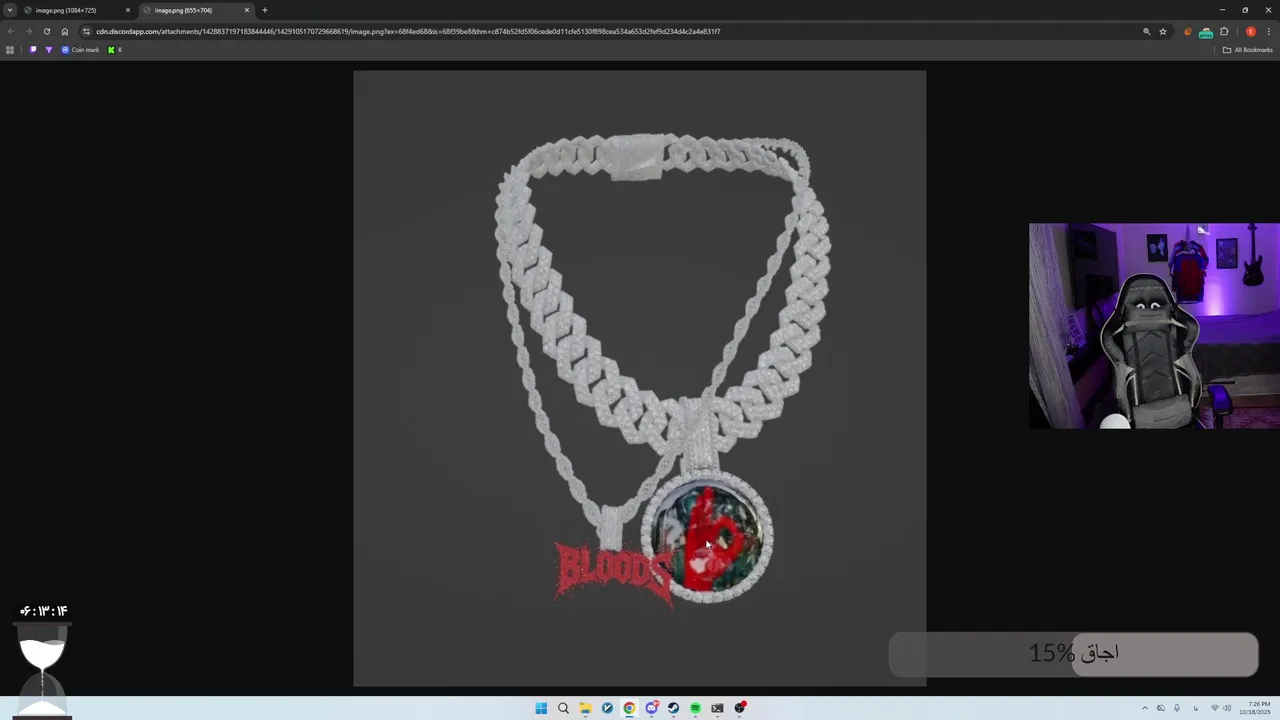Image resolution: width=1280 pixels, height=720 pixels.
Task: Open Discord from the taskbar
Action: 651,708
